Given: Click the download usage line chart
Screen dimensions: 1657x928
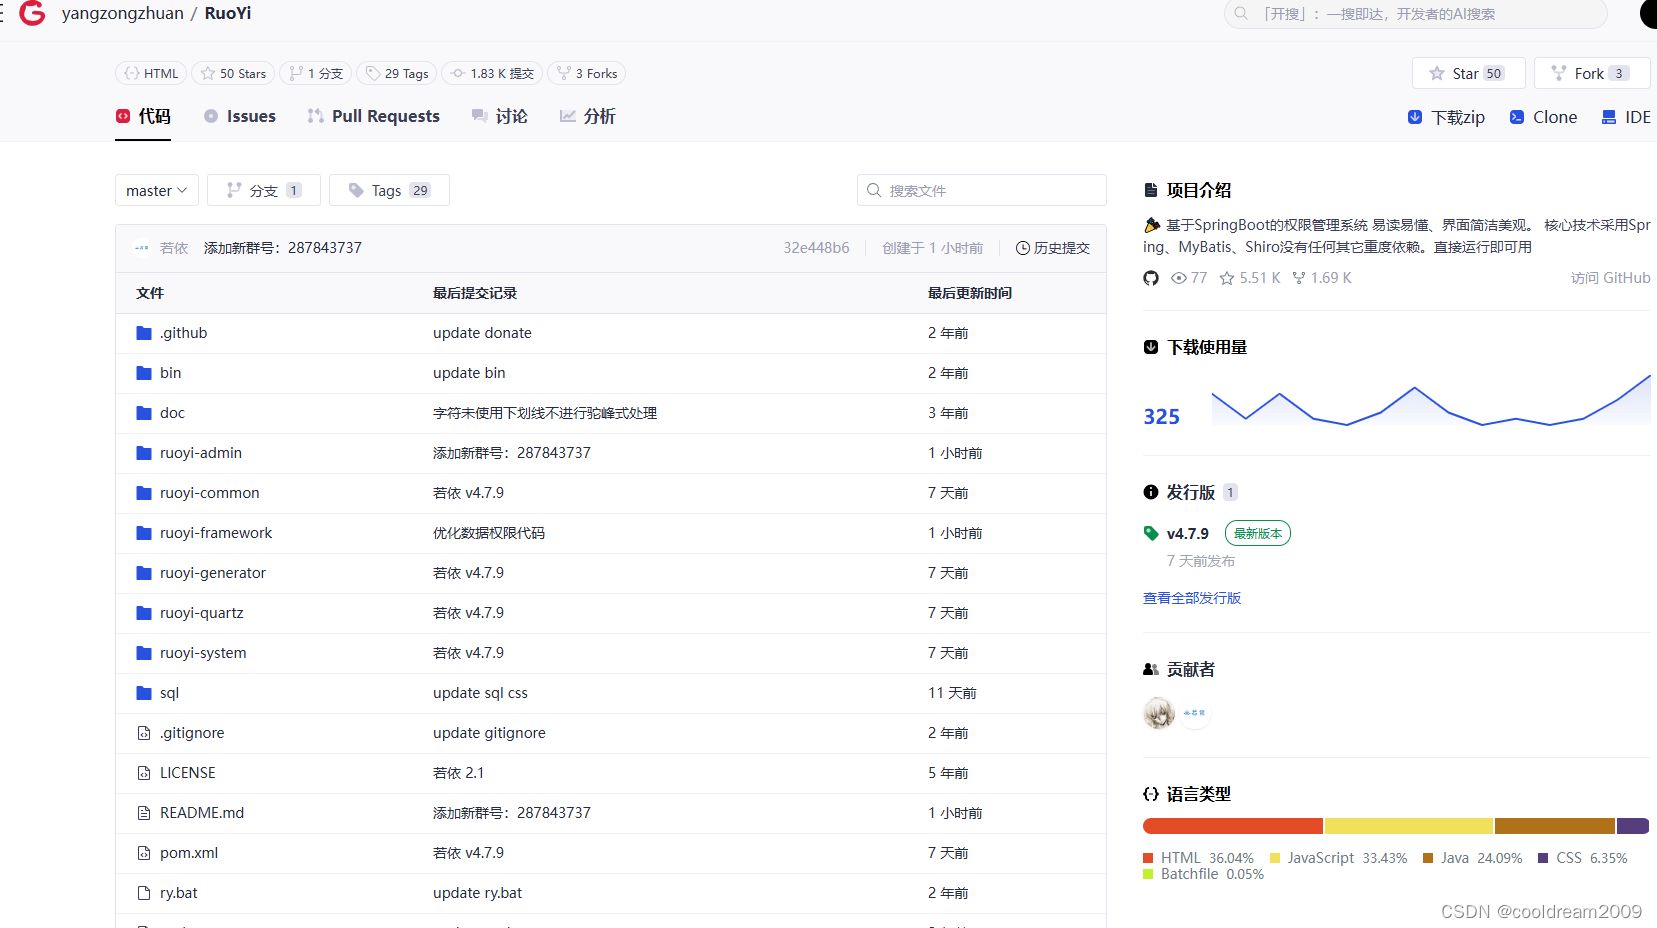Looking at the screenshot, I should (x=1431, y=400).
